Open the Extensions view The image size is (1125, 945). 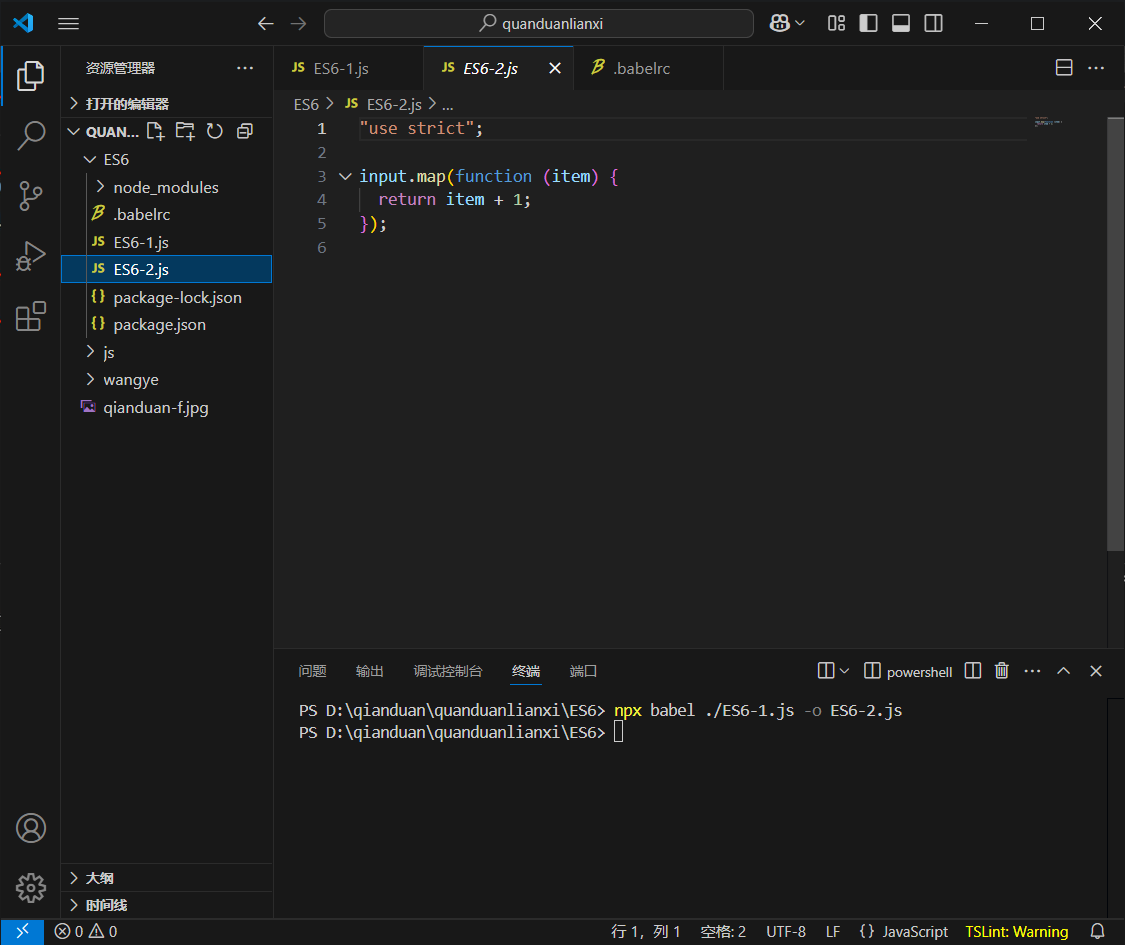point(31,316)
